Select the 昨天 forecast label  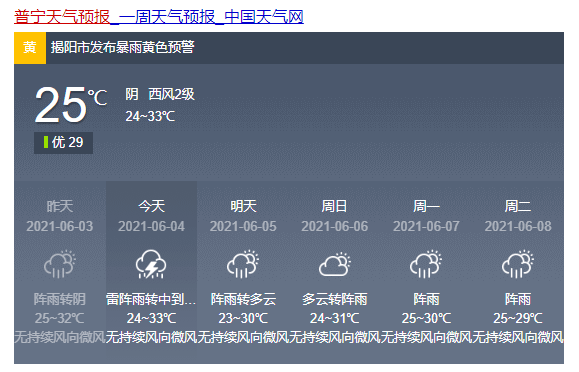pos(60,206)
